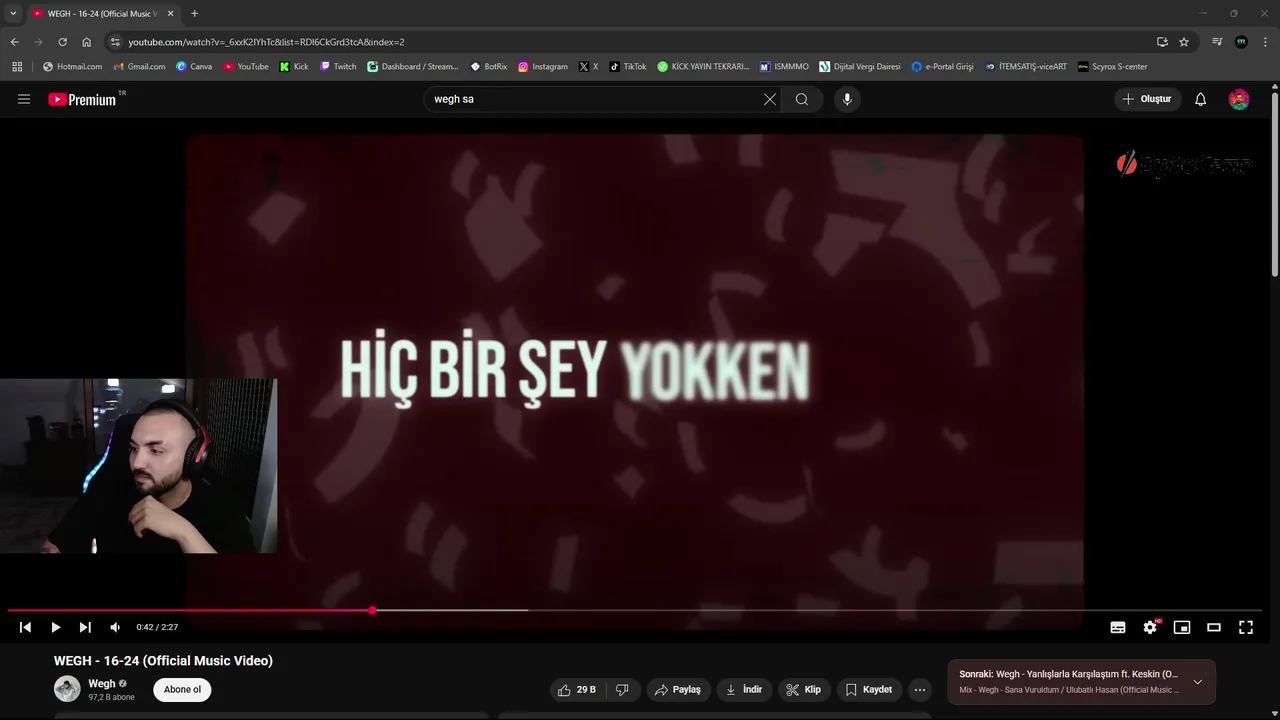
Task: Open the install app icon in address bar
Action: 1162,42
